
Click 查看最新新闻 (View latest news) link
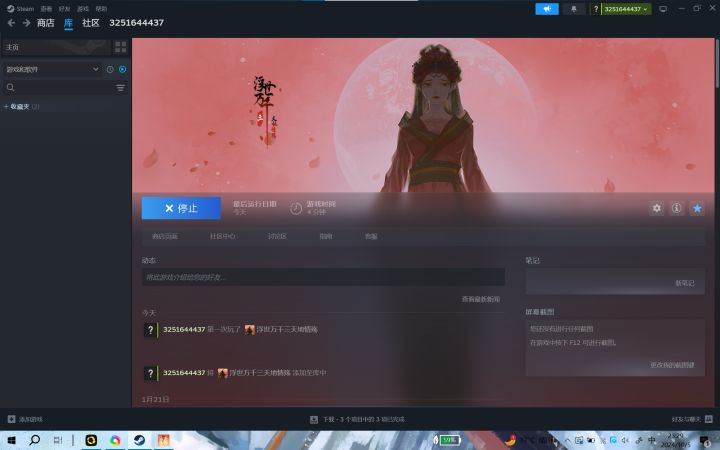(481, 299)
